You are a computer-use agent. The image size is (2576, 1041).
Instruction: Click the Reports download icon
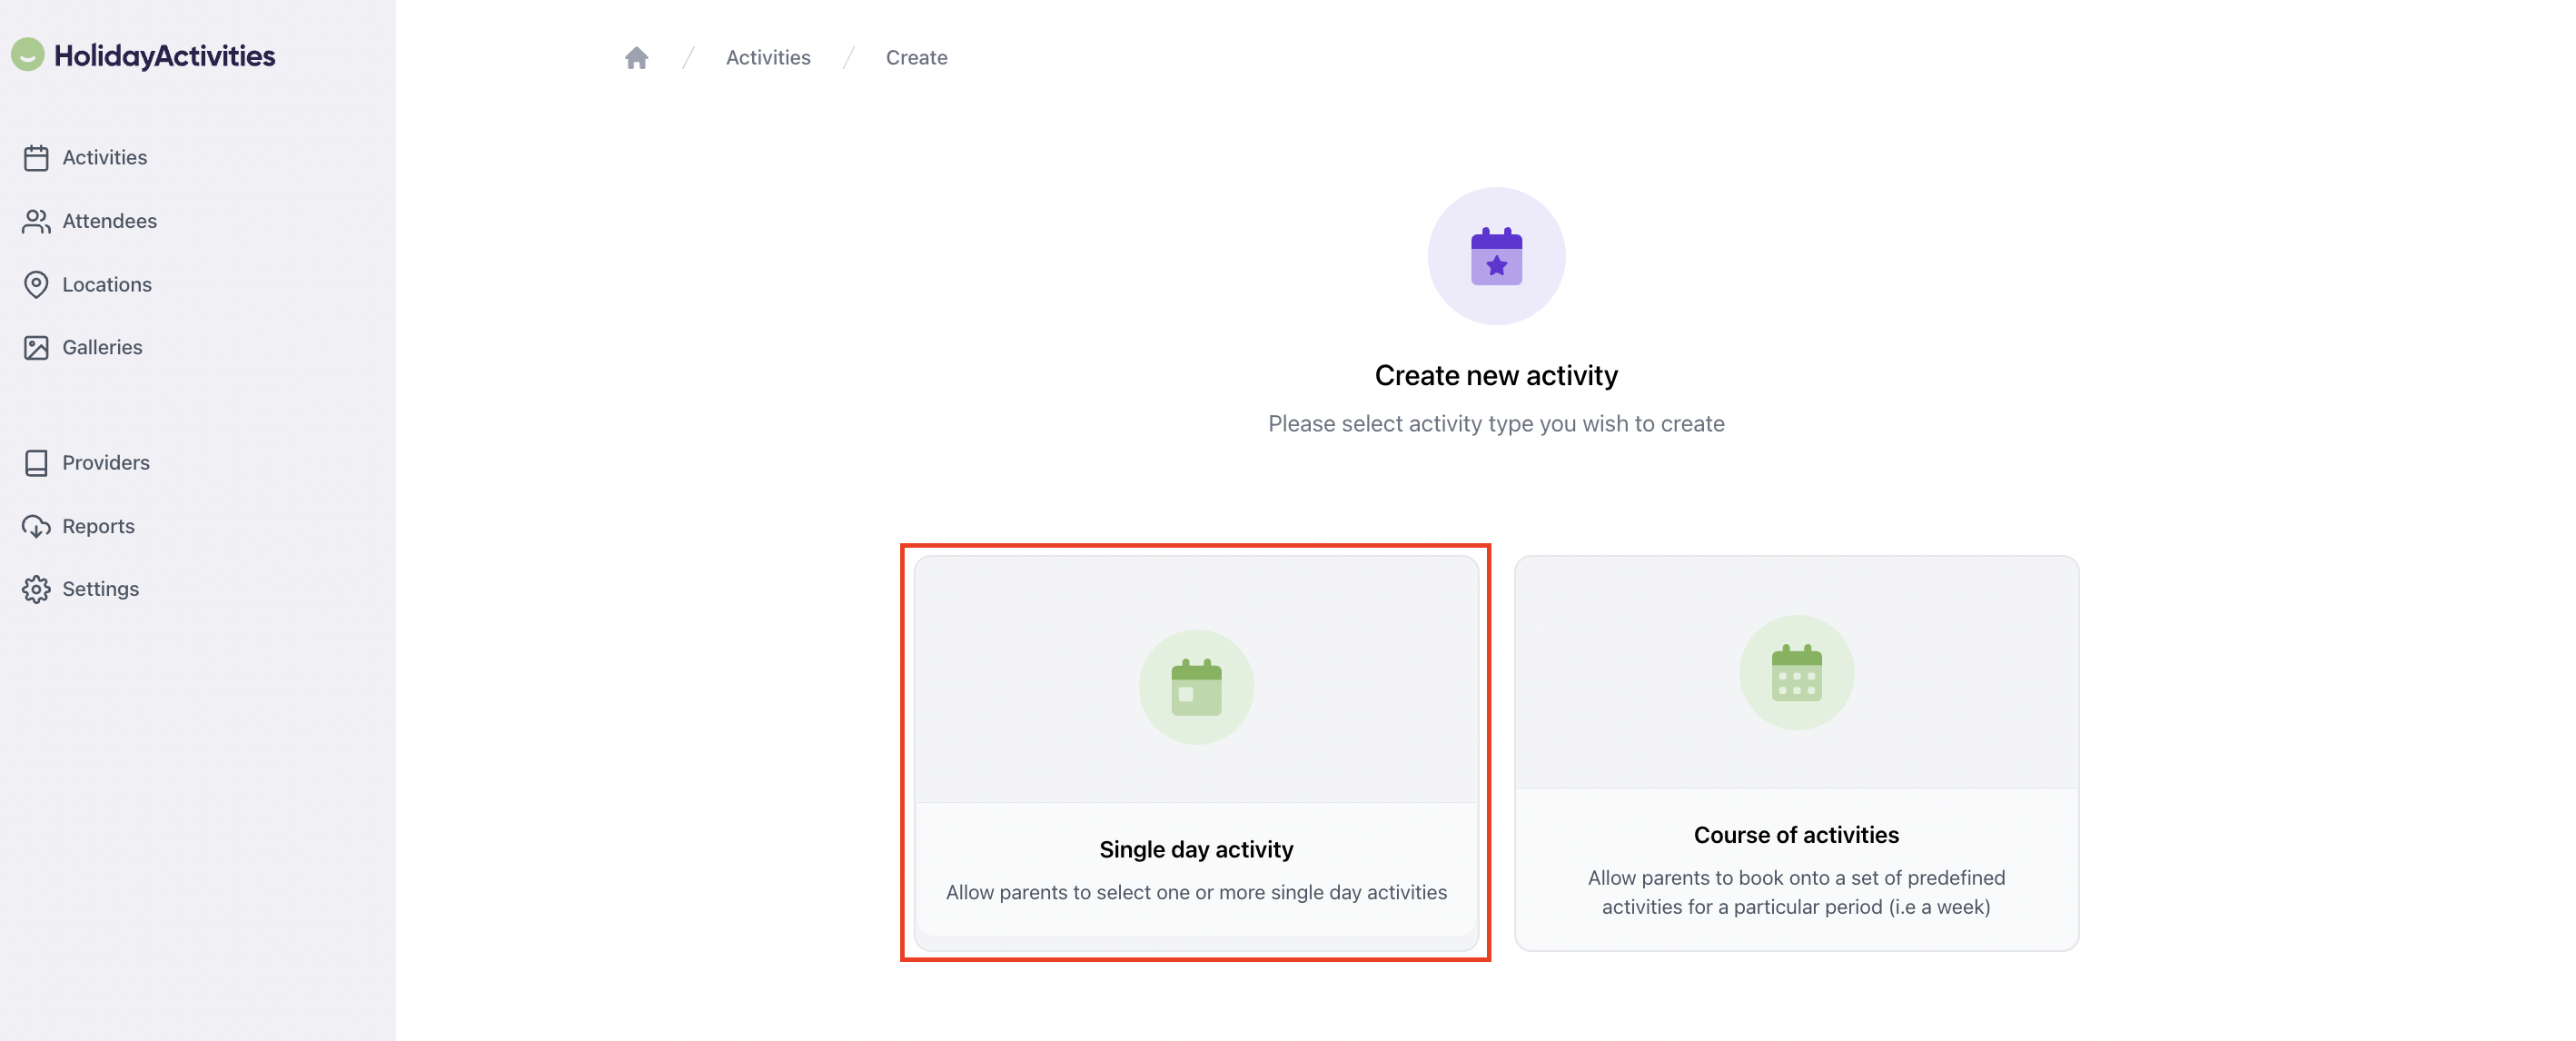[36, 525]
